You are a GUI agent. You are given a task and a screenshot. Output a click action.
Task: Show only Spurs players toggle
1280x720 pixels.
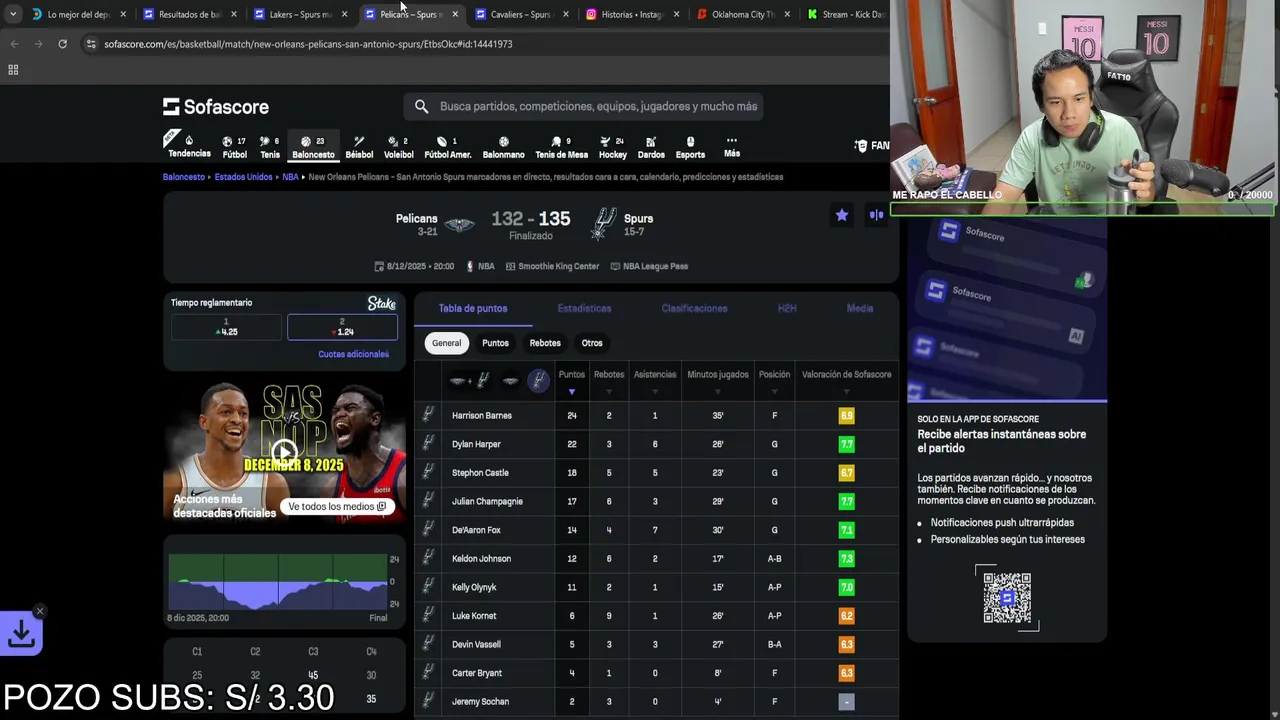[538, 381]
